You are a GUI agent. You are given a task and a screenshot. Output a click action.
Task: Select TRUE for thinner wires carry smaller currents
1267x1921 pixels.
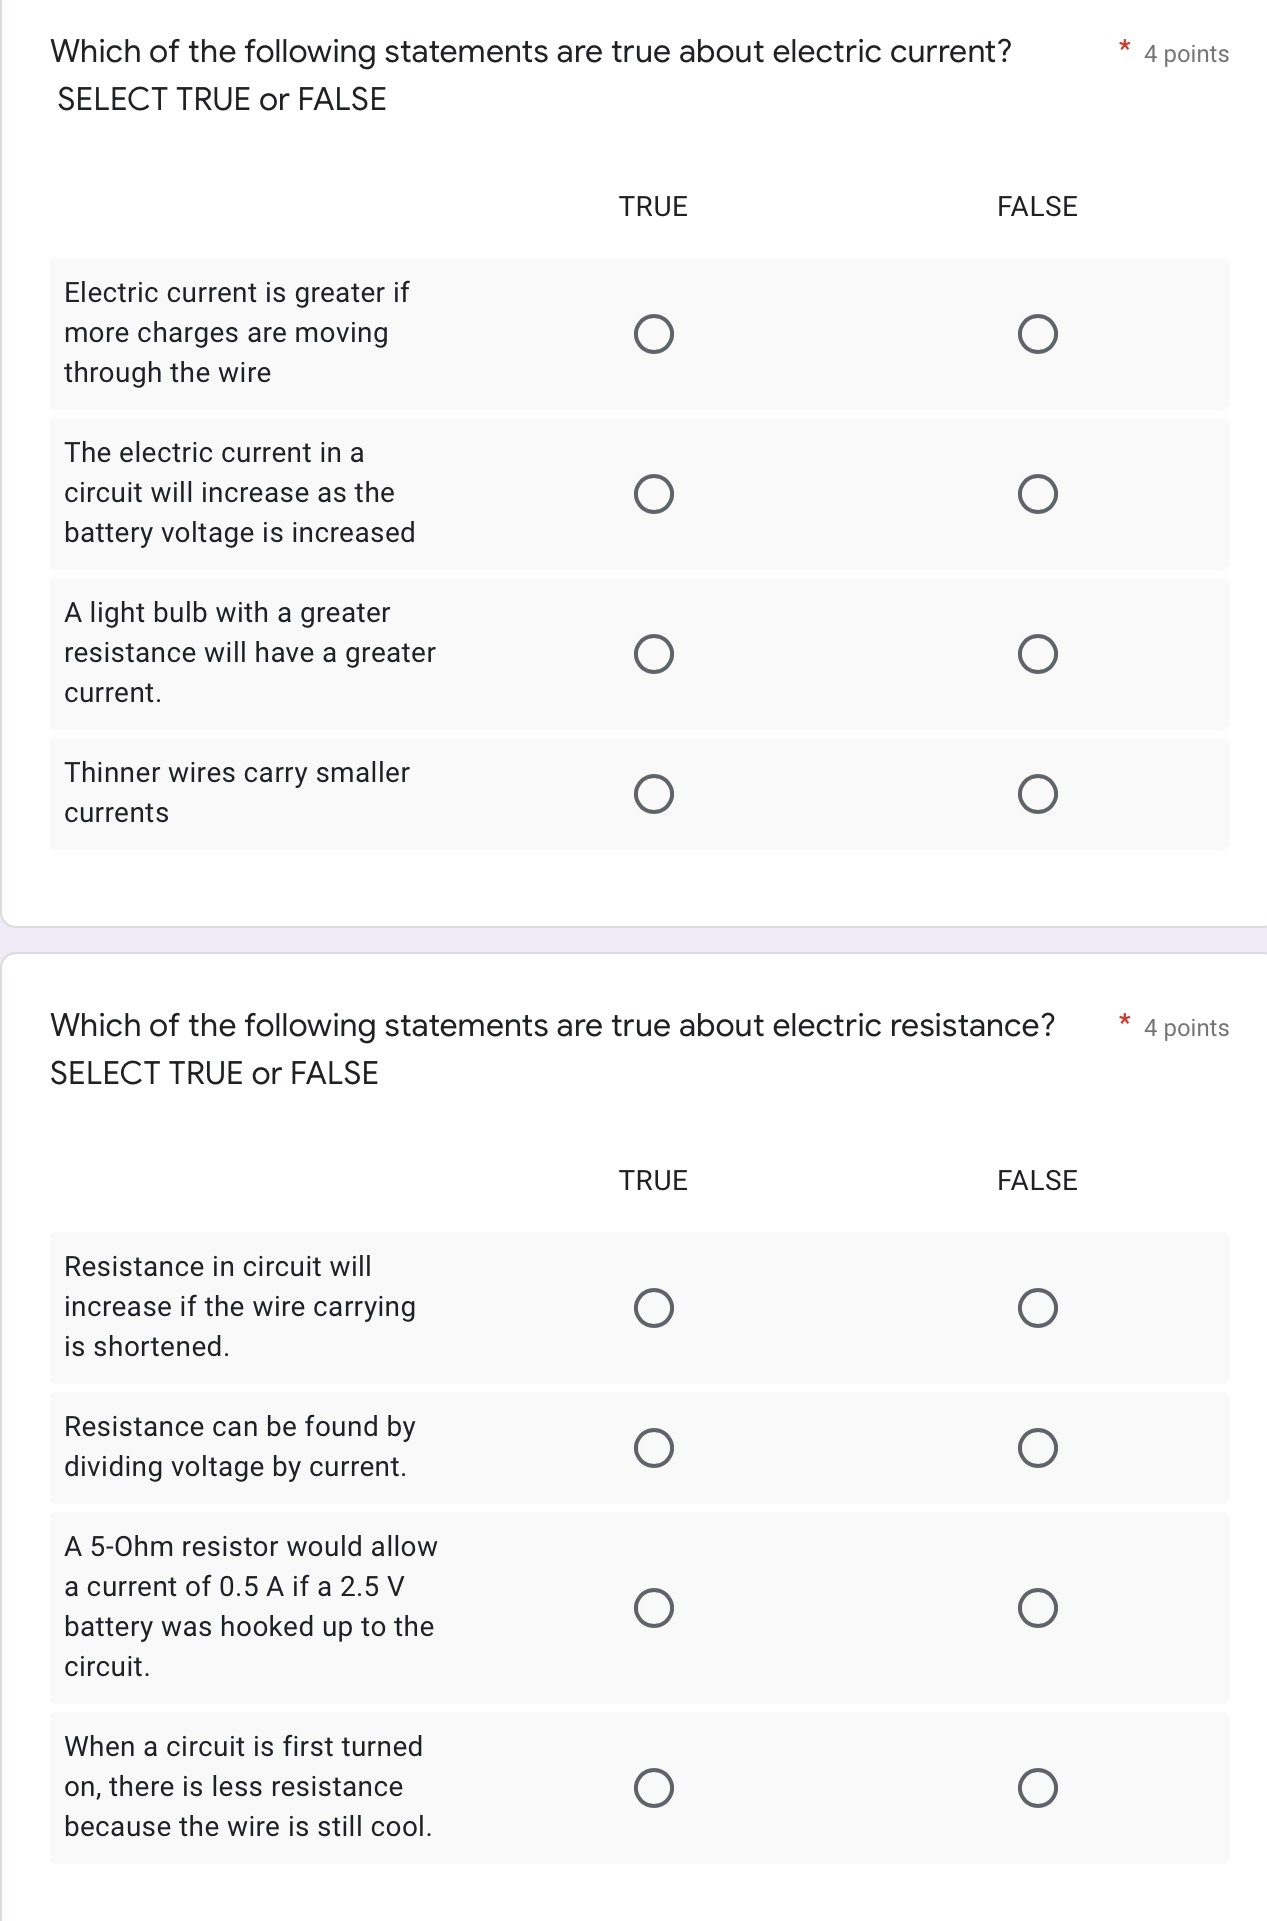point(654,793)
